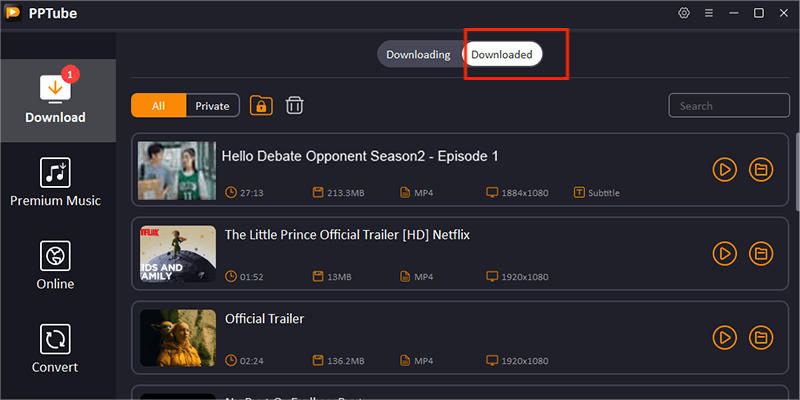
Task: Select the All filter button
Action: click(x=158, y=105)
